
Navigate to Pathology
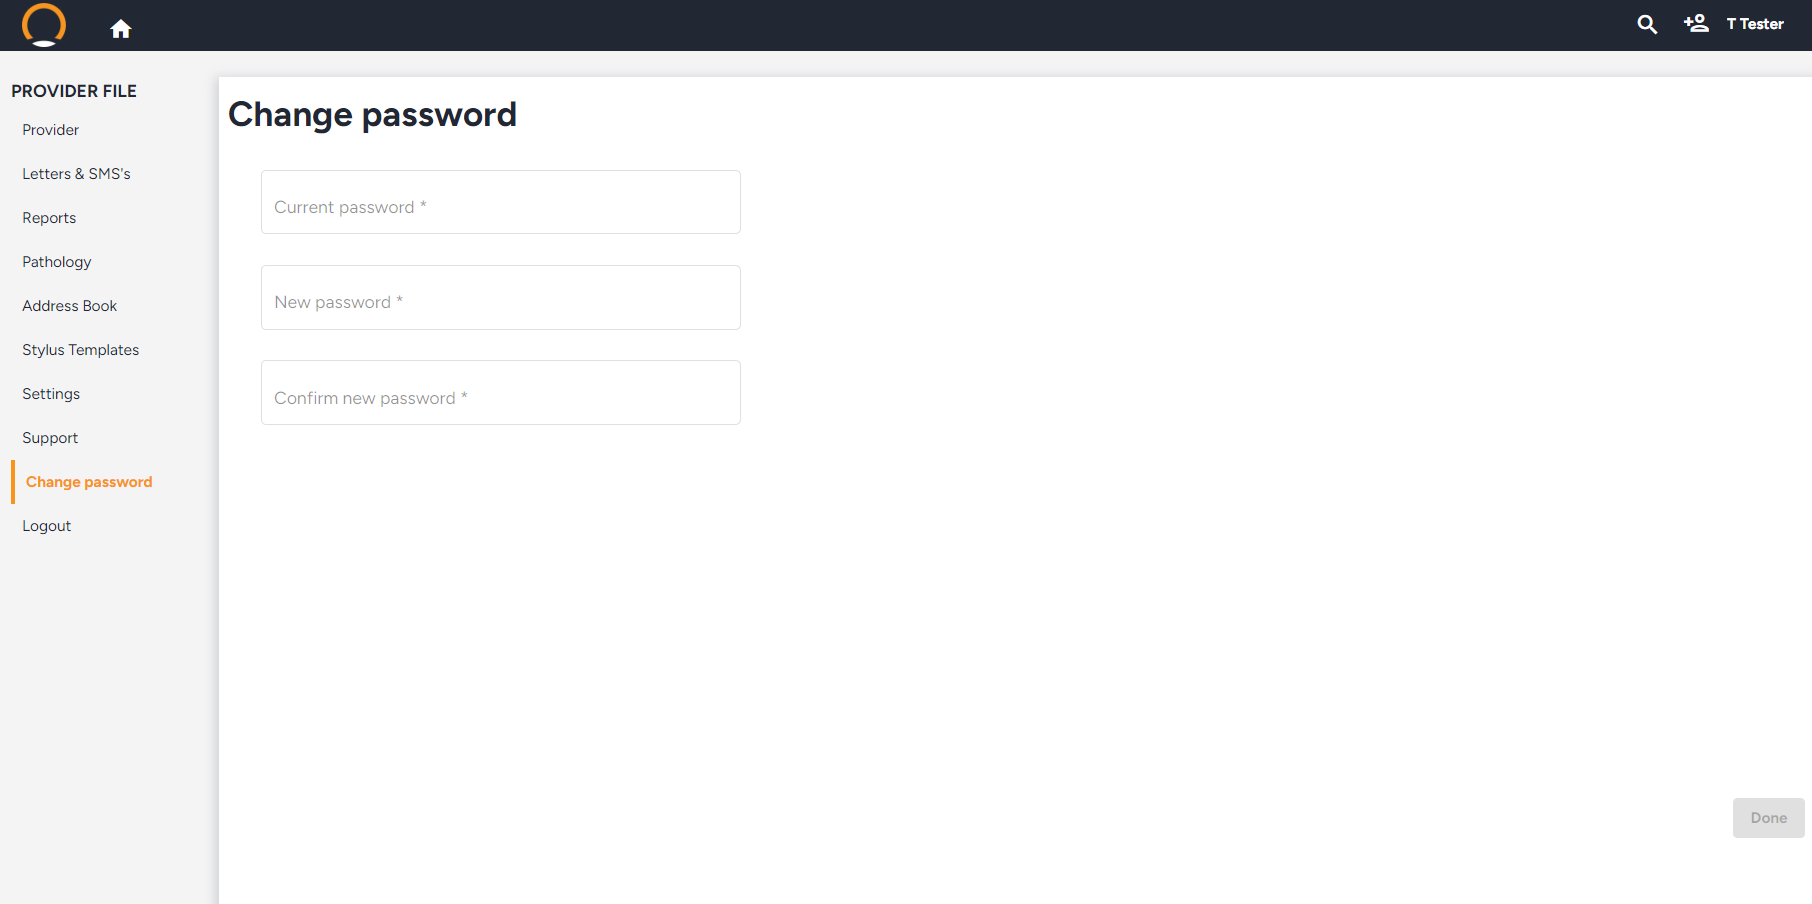click(57, 262)
